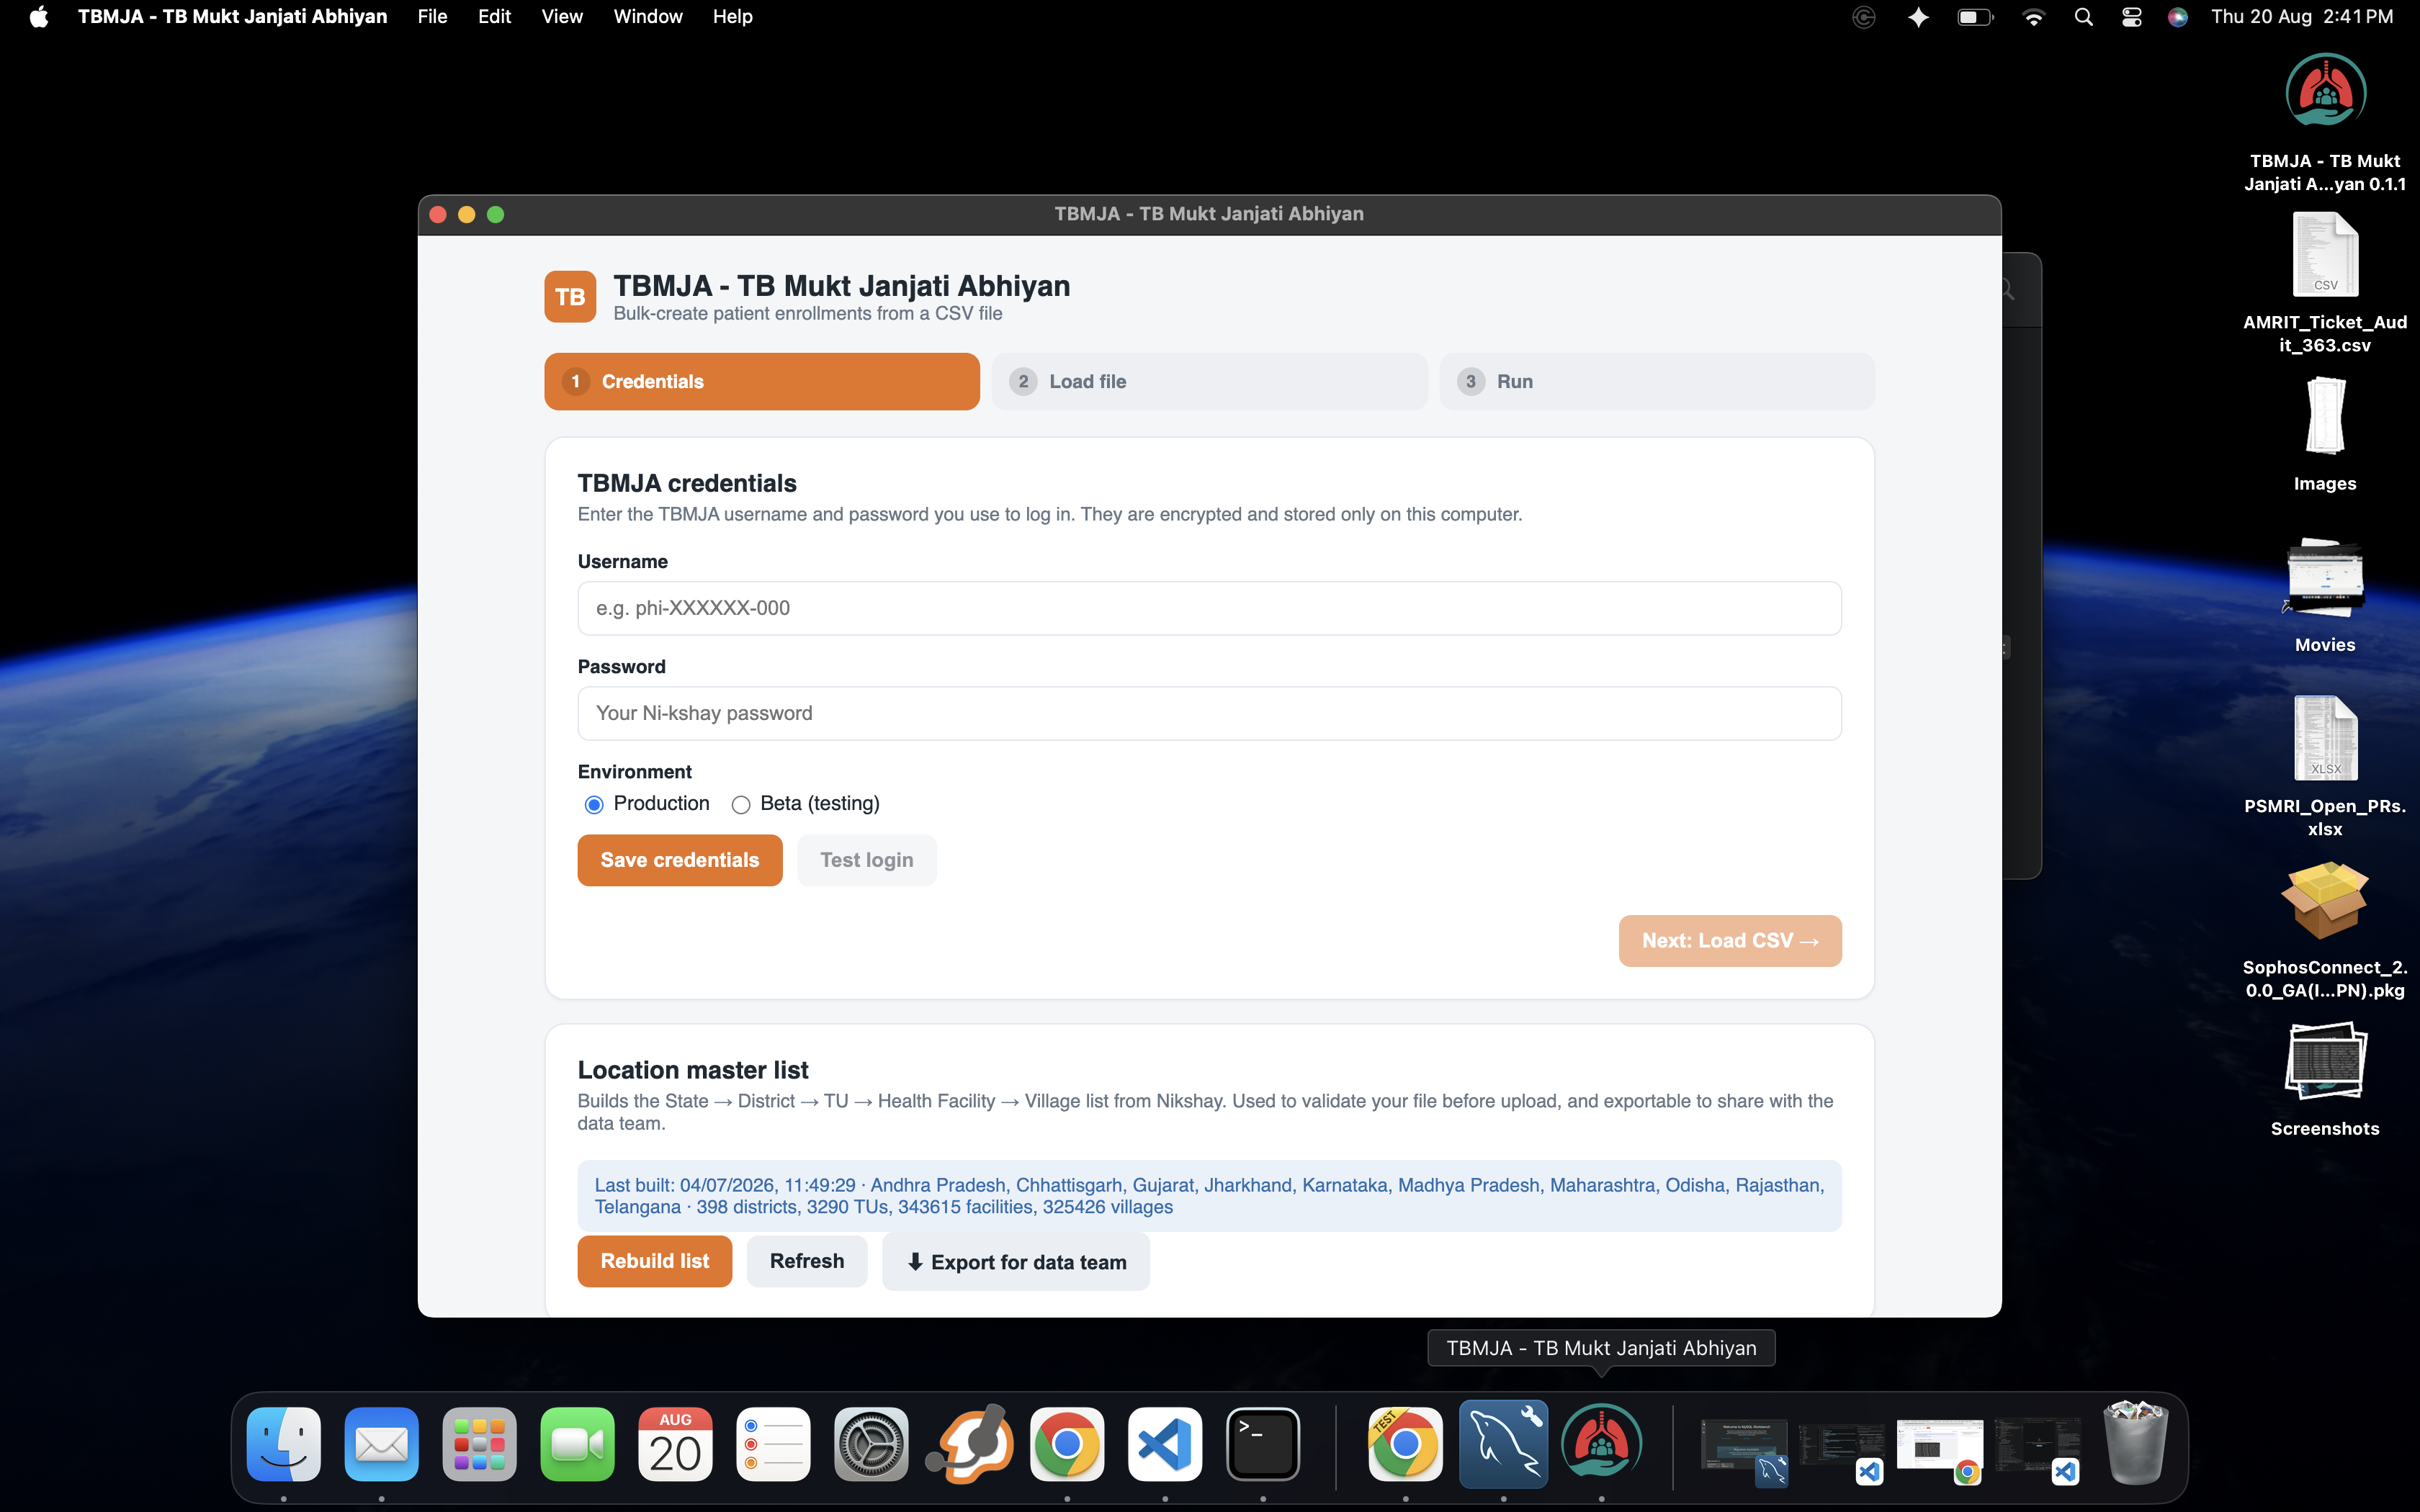Select the Production environment radio button
The image size is (2420, 1512).
594,805
